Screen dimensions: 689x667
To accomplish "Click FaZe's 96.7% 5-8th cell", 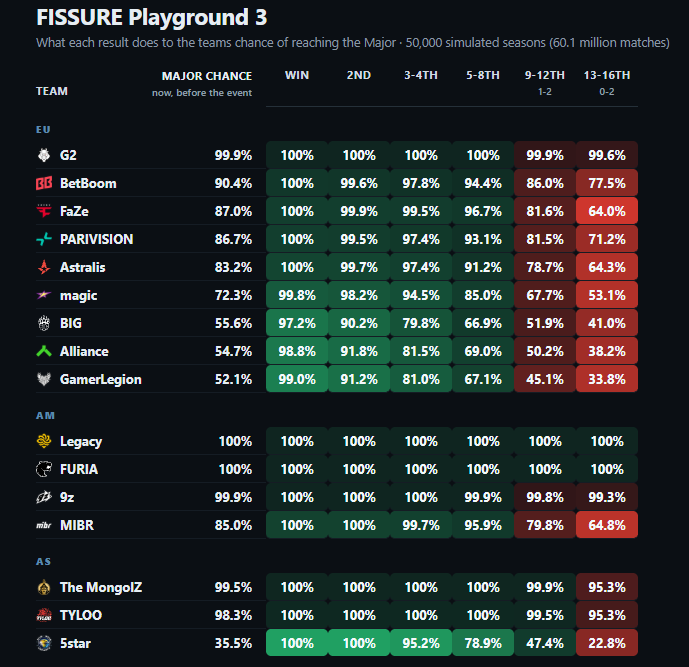I will [483, 211].
